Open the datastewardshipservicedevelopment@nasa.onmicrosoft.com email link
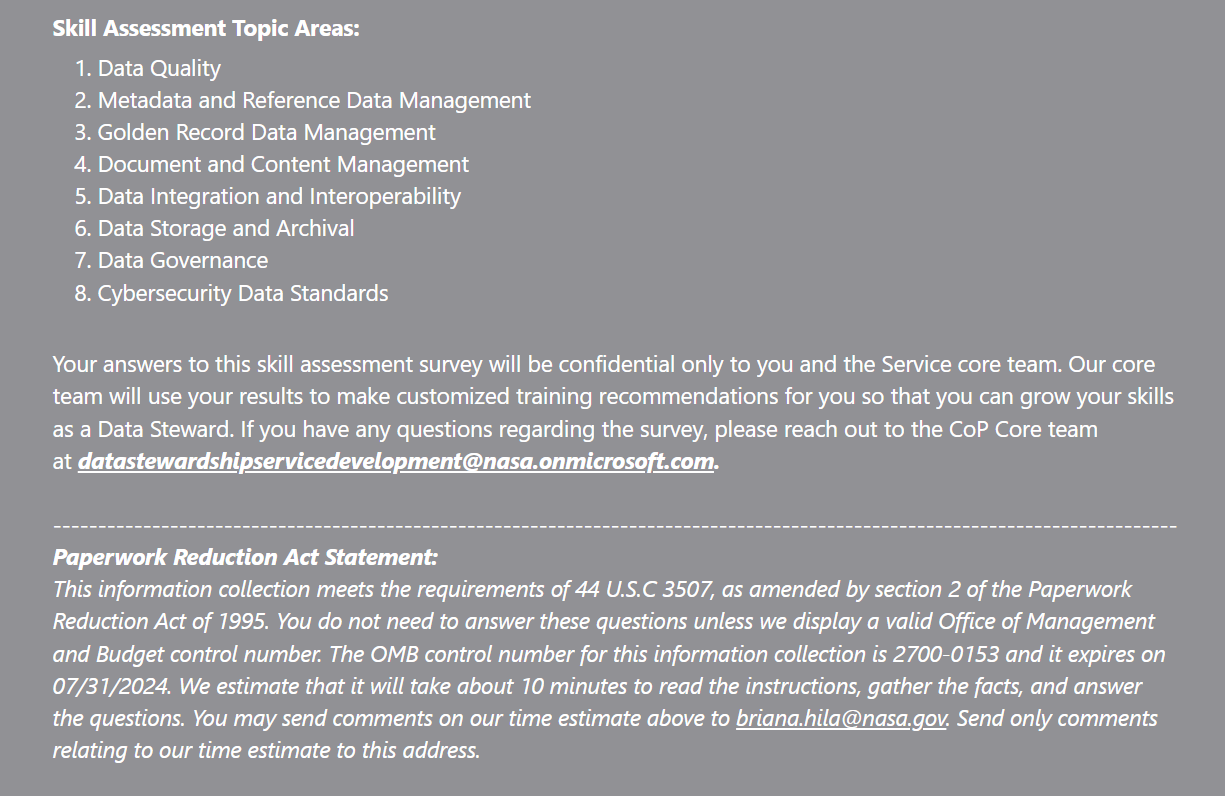1225x796 pixels. pos(397,462)
